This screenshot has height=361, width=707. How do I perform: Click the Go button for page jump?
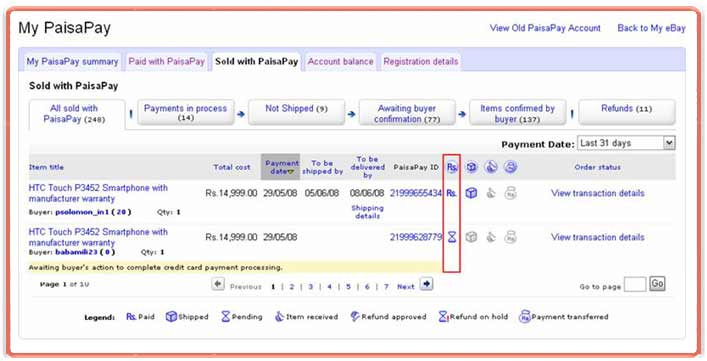click(657, 283)
